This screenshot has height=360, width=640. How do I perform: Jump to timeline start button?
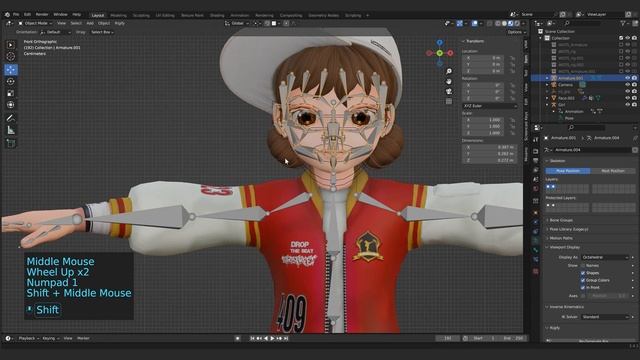[x=252, y=338]
